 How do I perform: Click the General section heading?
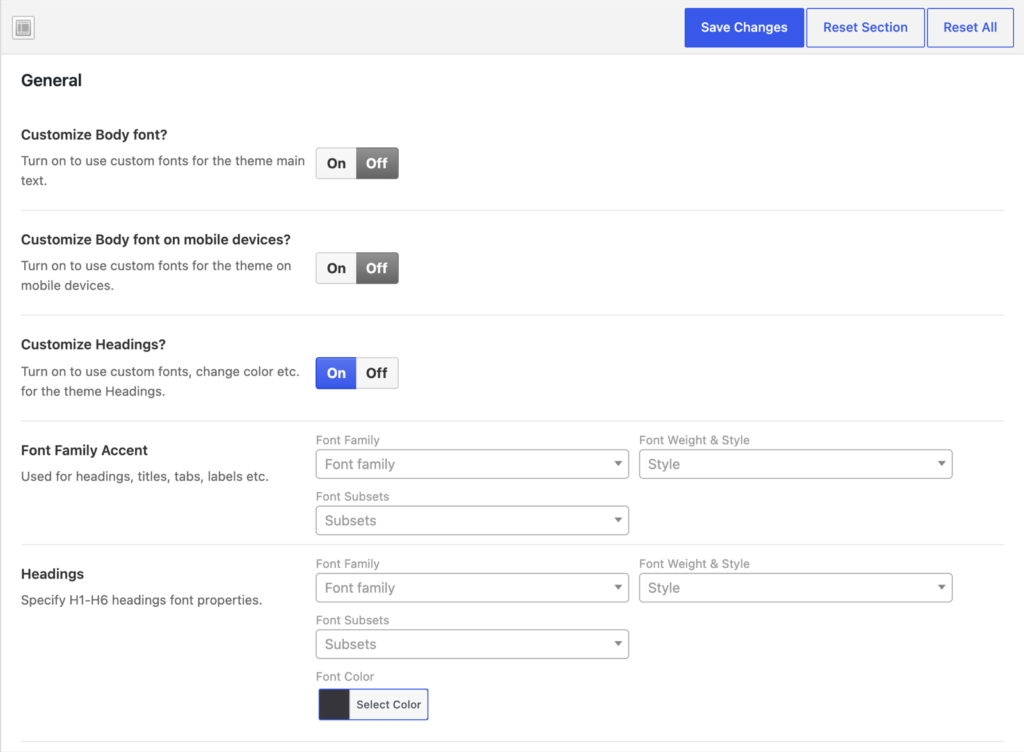[x=52, y=80]
